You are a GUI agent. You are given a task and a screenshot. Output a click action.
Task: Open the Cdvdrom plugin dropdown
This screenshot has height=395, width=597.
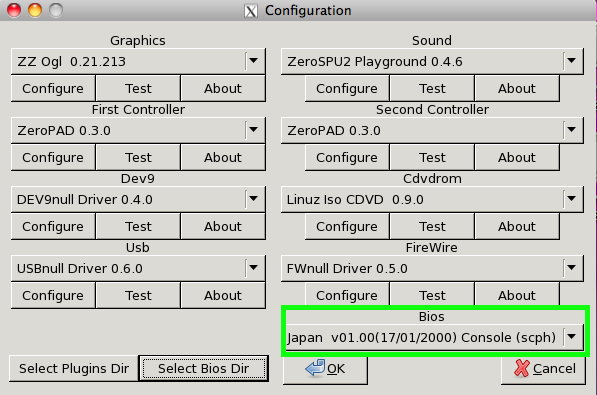click(432, 199)
